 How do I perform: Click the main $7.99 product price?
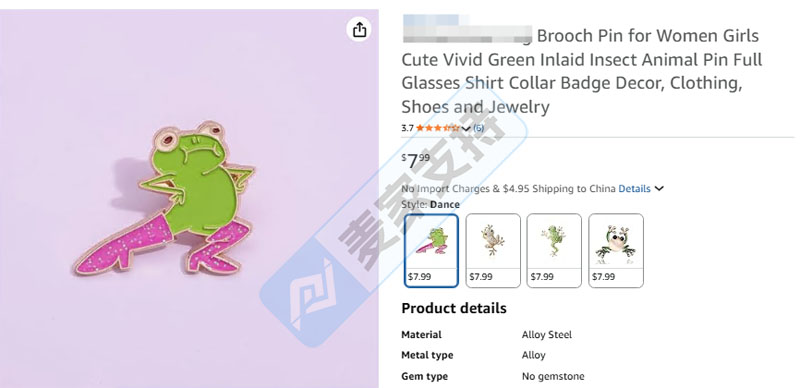[416, 160]
